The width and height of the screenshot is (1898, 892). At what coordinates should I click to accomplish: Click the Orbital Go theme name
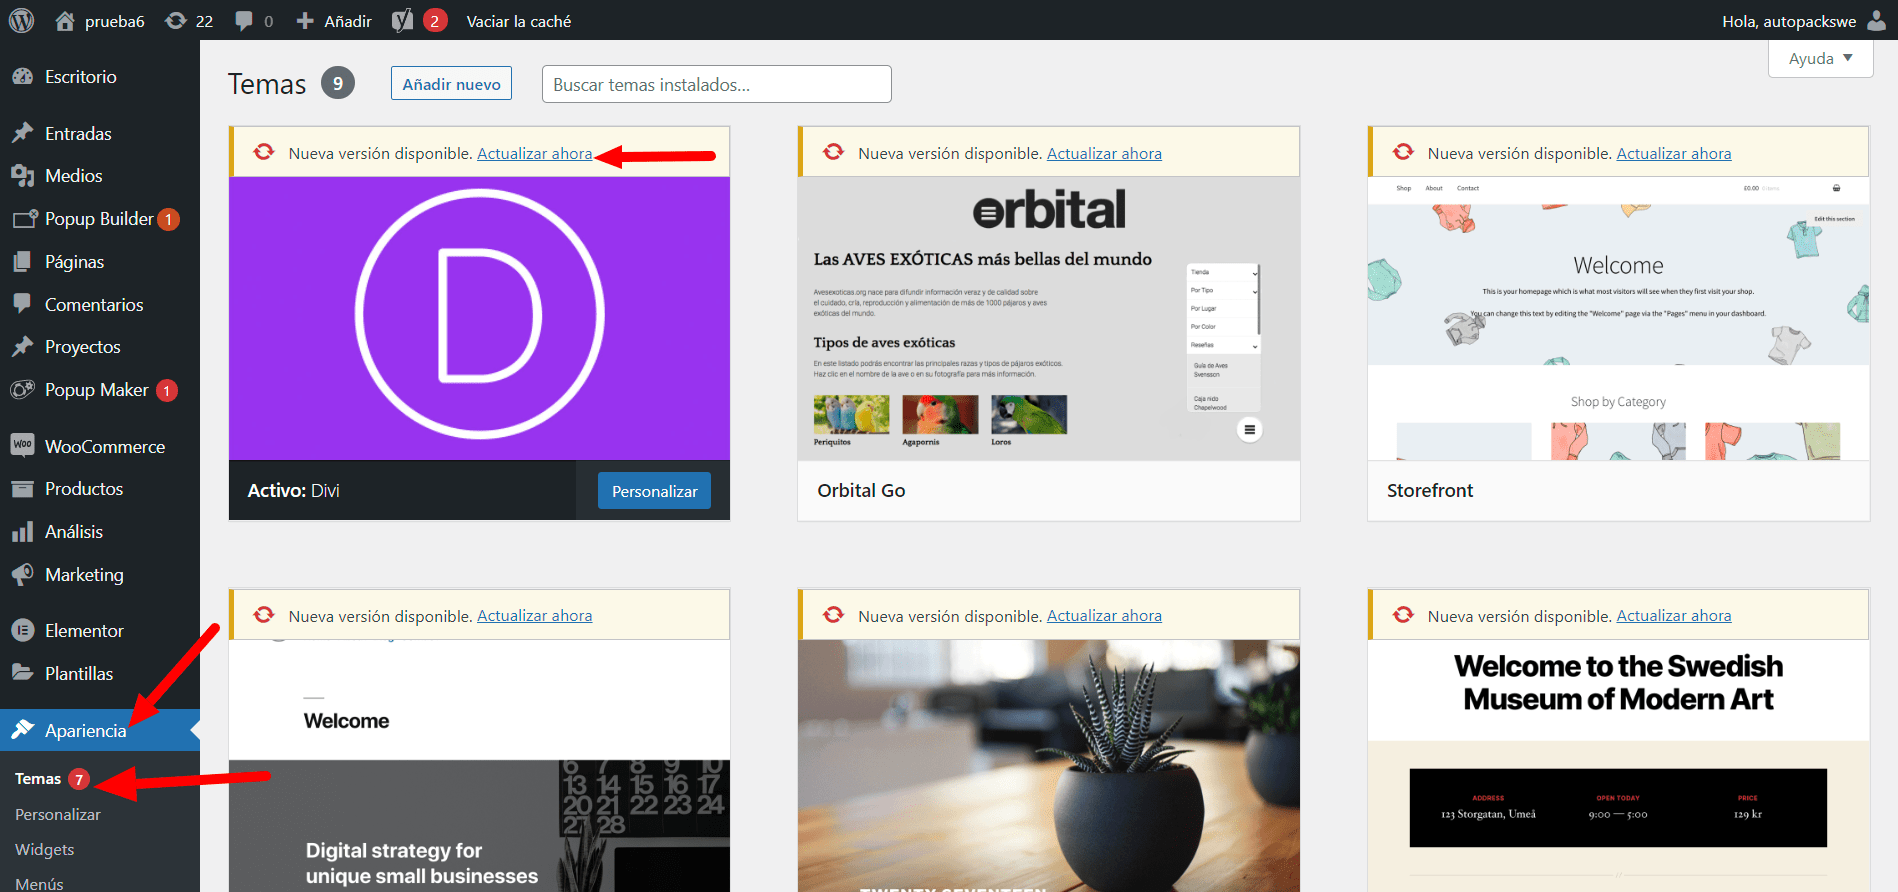click(x=861, y=490)
